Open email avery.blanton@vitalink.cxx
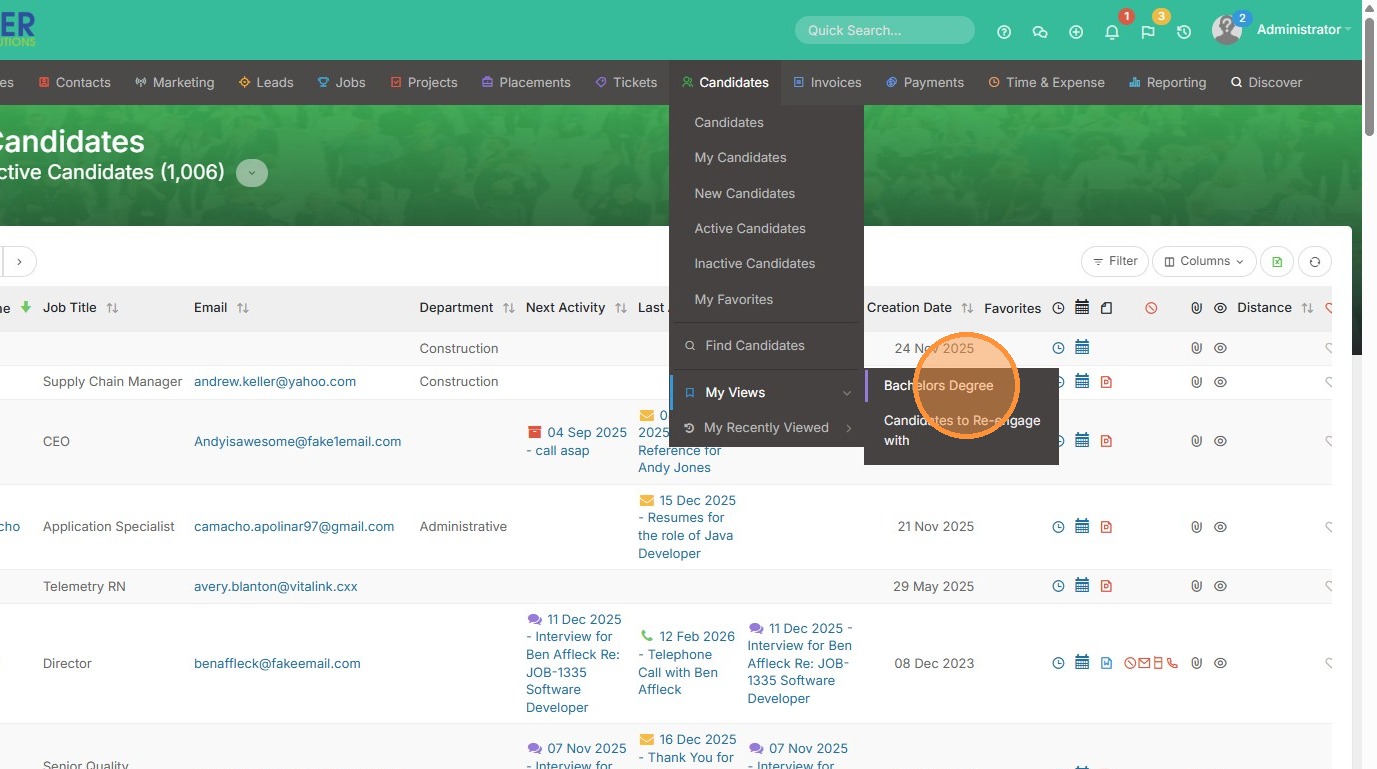The width and height of the screenshot is (1377, 769). 276,587
